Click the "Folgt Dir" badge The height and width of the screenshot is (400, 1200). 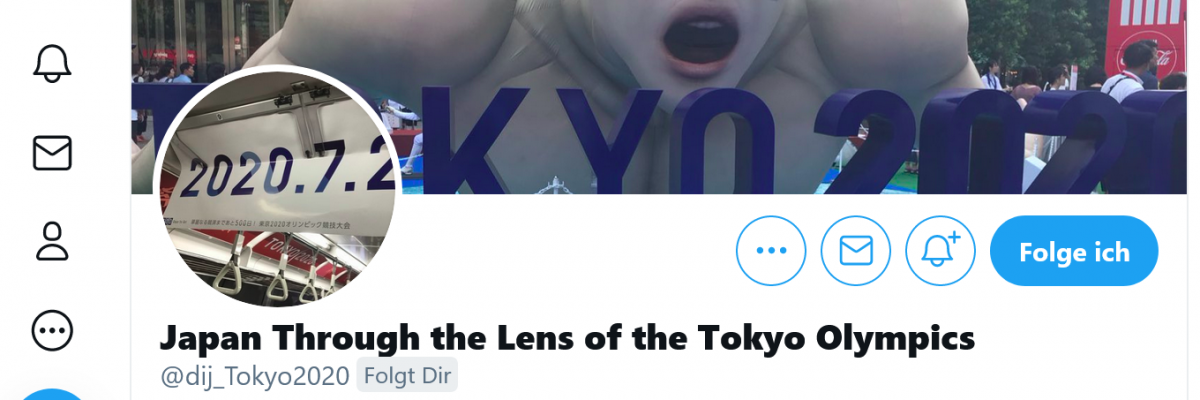[x=407, y=376]
